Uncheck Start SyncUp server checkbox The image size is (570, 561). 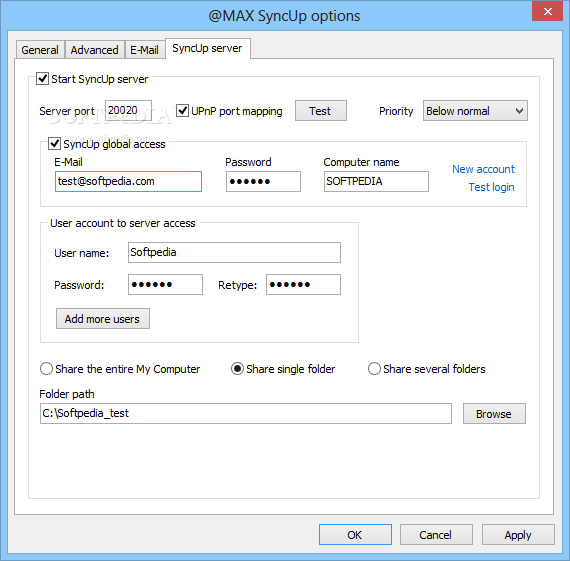pos(43,79)
